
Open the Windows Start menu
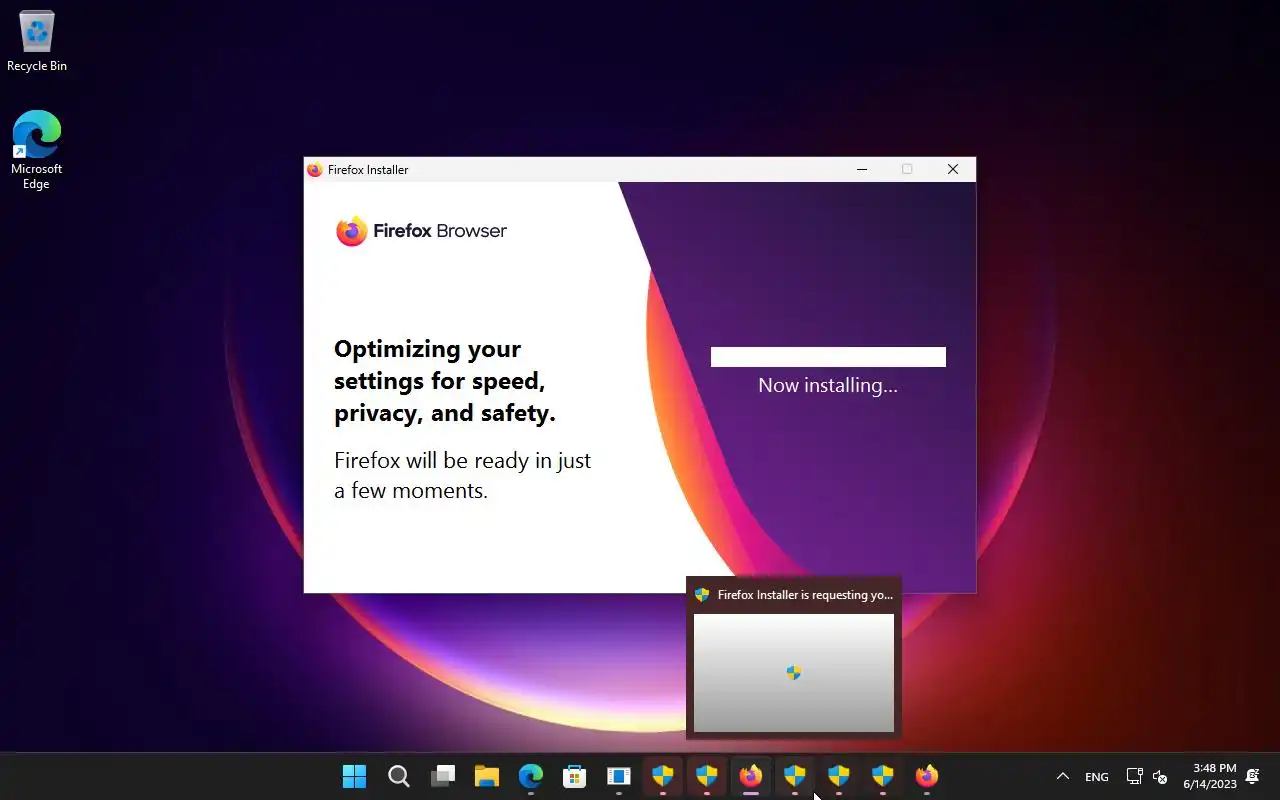coord(354,776)
